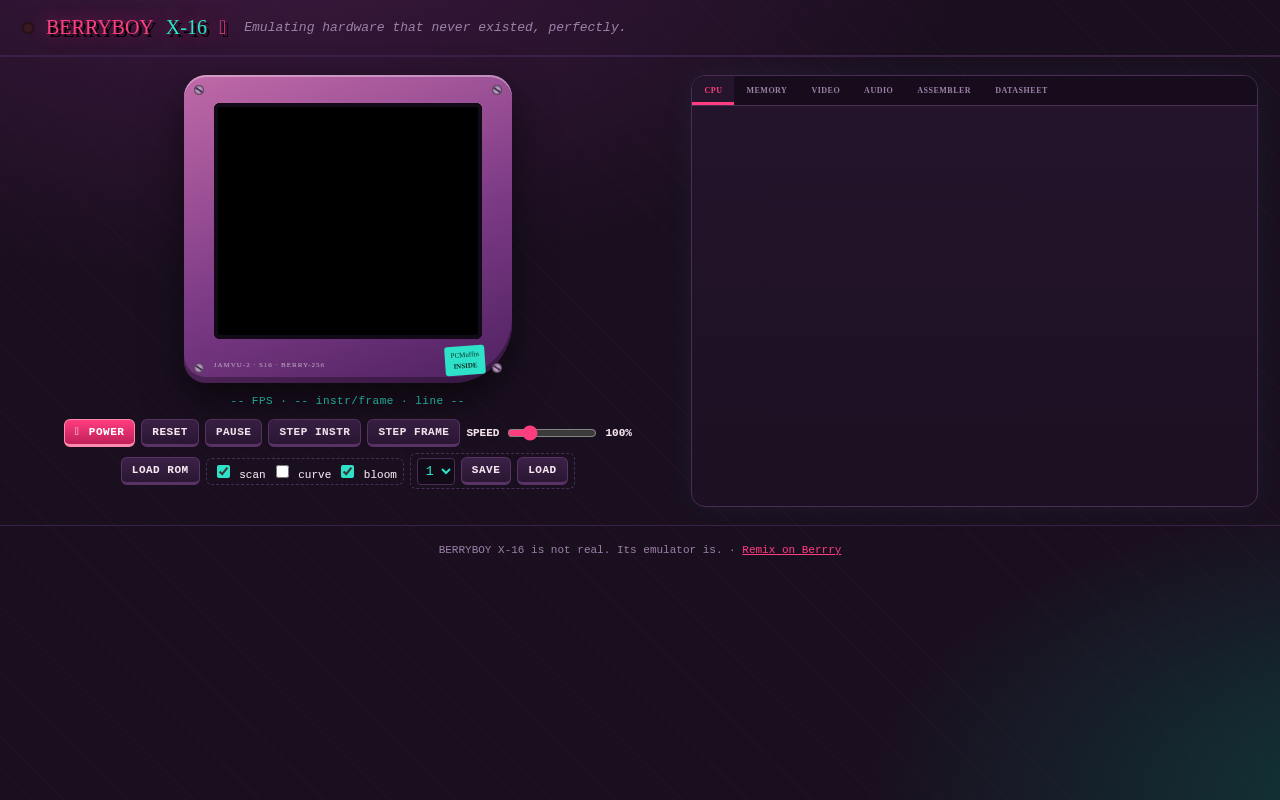Open the Remix on Berrry link
This screenshot has height=800, width=1280.
791,550
